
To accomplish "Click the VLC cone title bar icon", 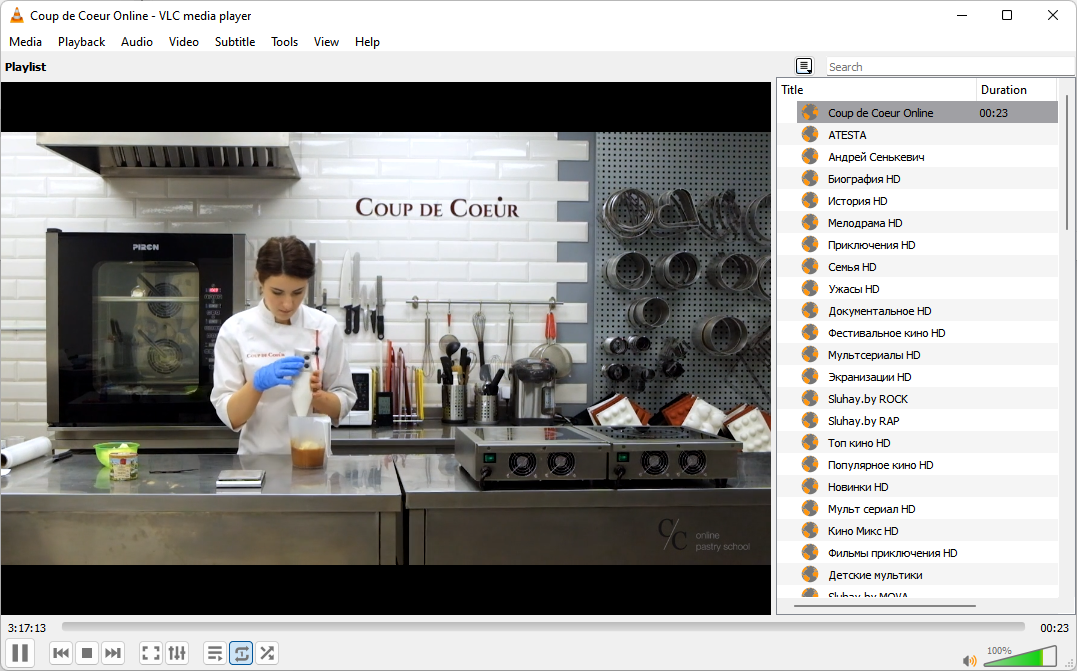I will point(16,15).
